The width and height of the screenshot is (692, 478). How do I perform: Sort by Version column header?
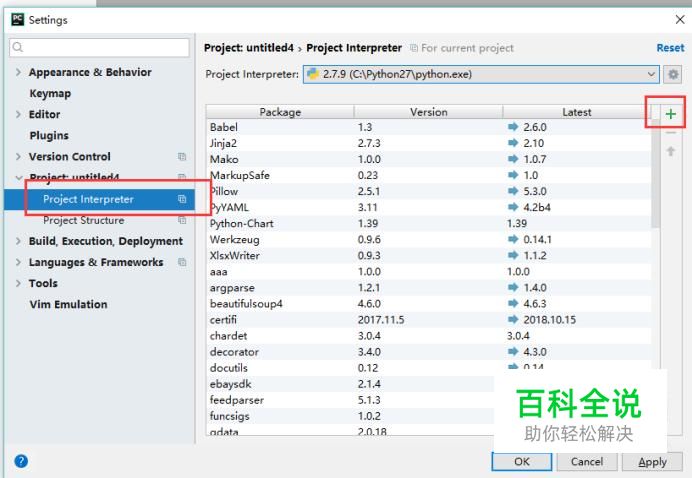coord(429,112)
